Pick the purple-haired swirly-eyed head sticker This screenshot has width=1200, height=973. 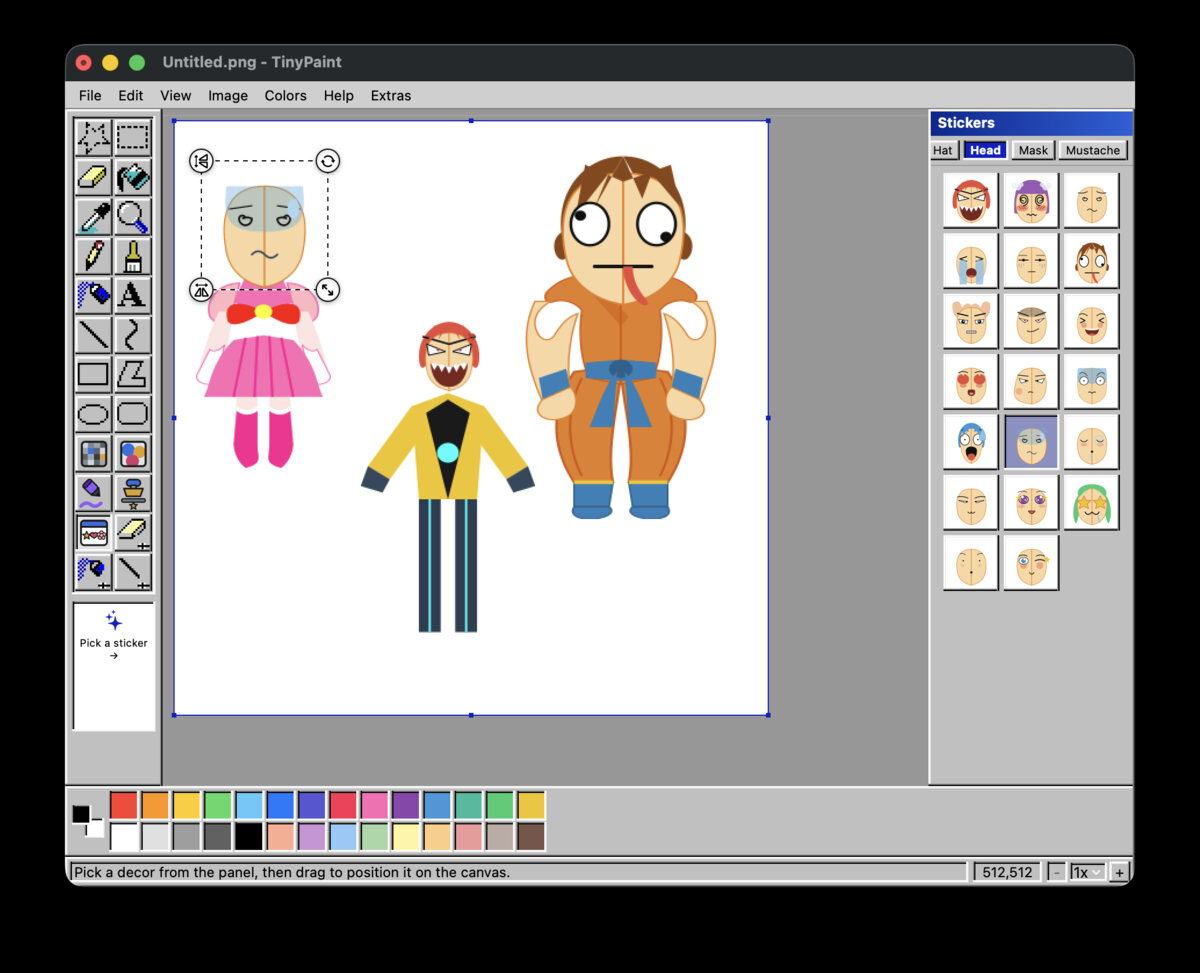point(1031,201)
